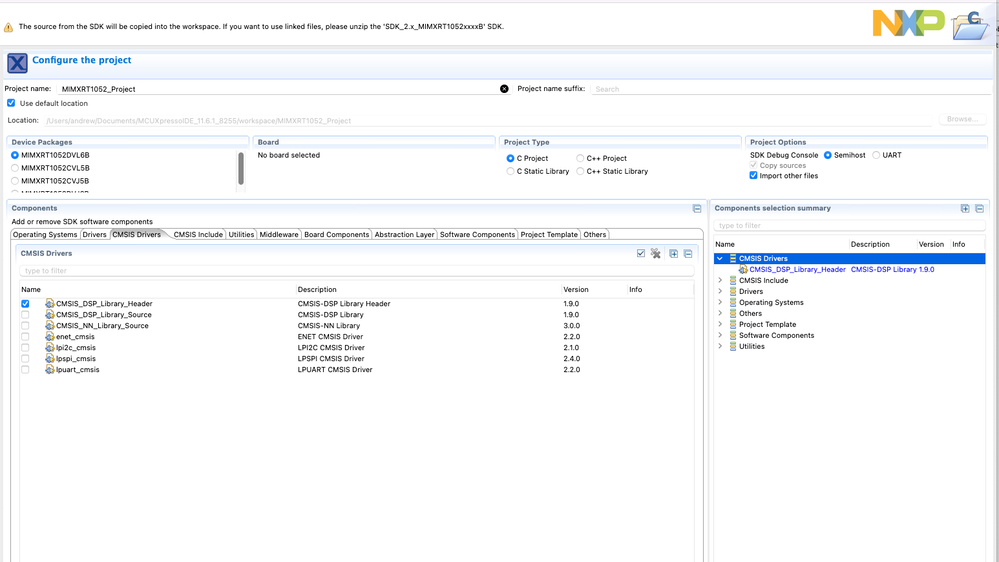Select MIMXRT1052CVL5B device package
The height and width of the screenshot is (562, 999).
coord(15,168)
